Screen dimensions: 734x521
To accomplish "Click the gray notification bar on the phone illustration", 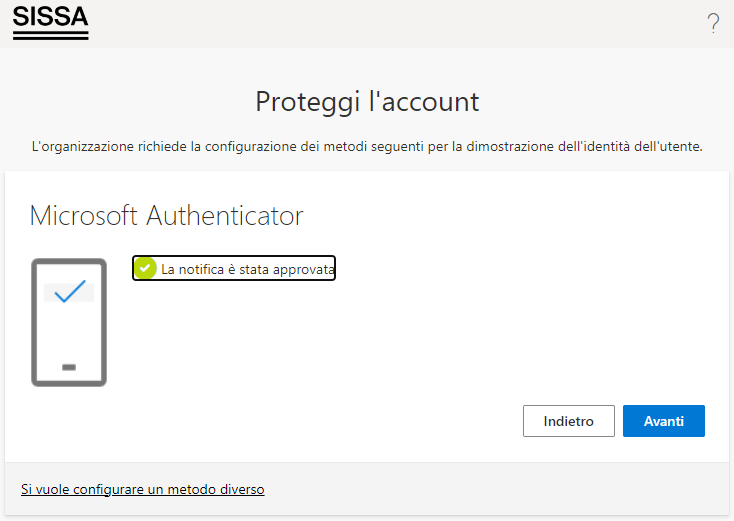I will coord(69,292).
